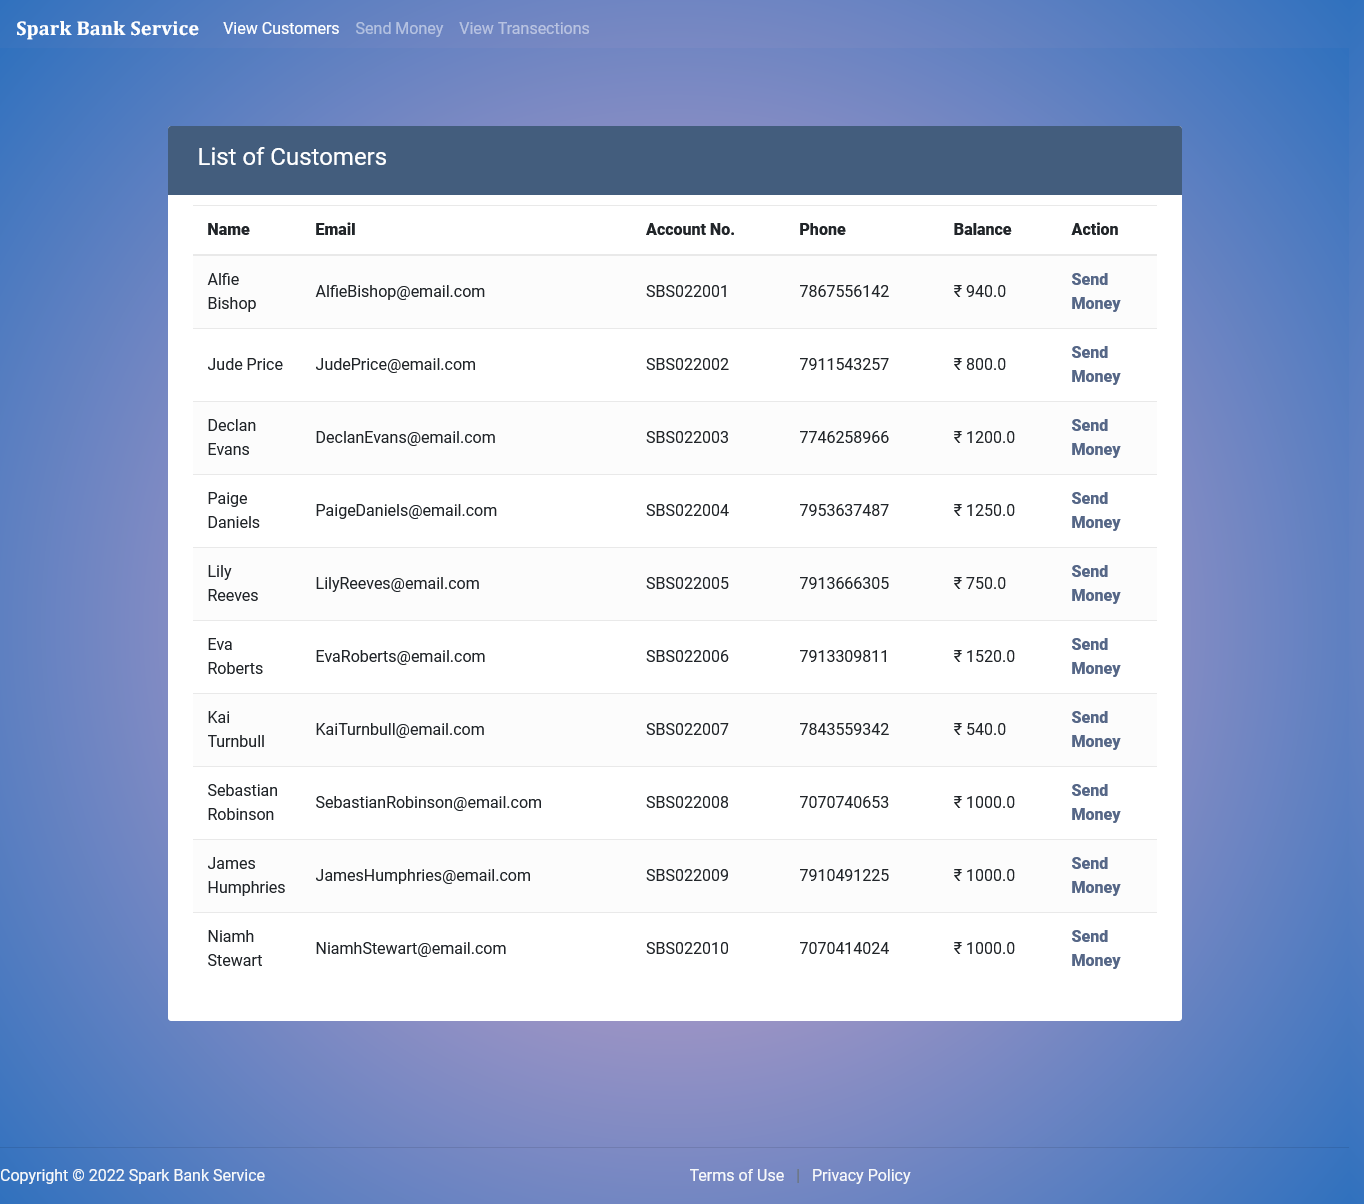Send money to Lily Reeves
The height and width of the screenshot is (1204, 1364).
point(1095,583)
